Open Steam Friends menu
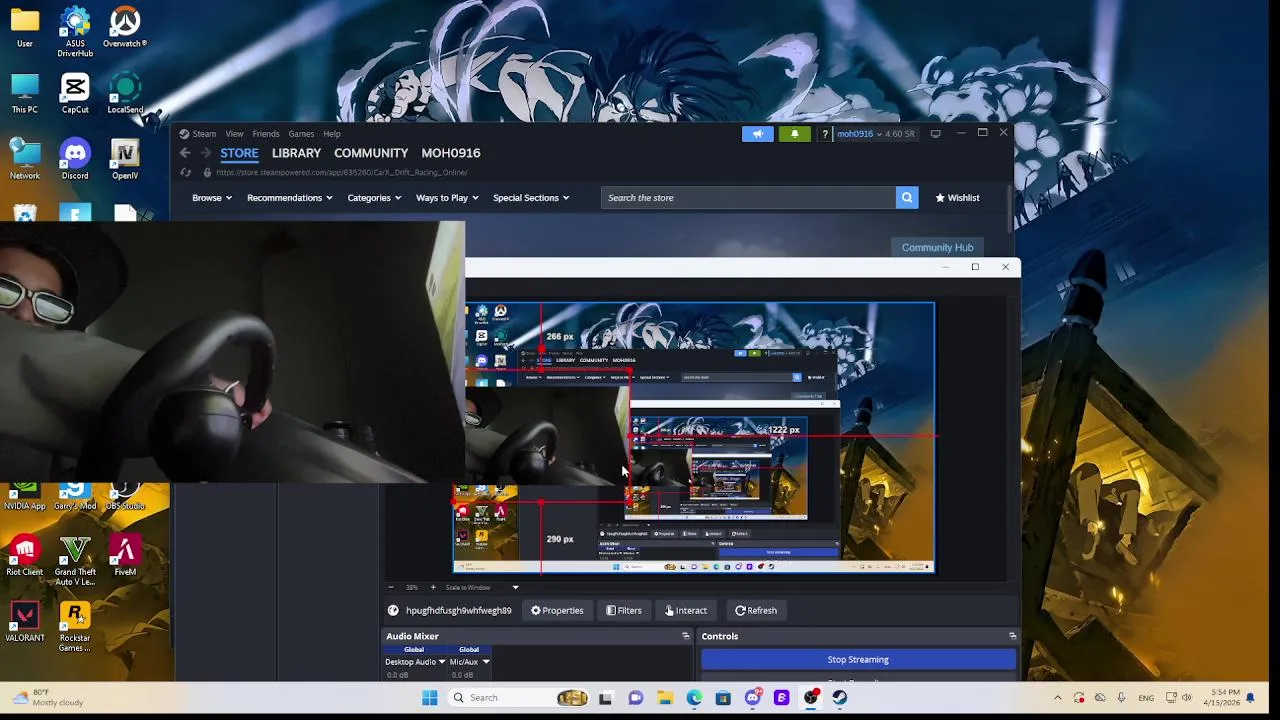Viewport: 1280px width, 720px height. (x=266, y=134)
